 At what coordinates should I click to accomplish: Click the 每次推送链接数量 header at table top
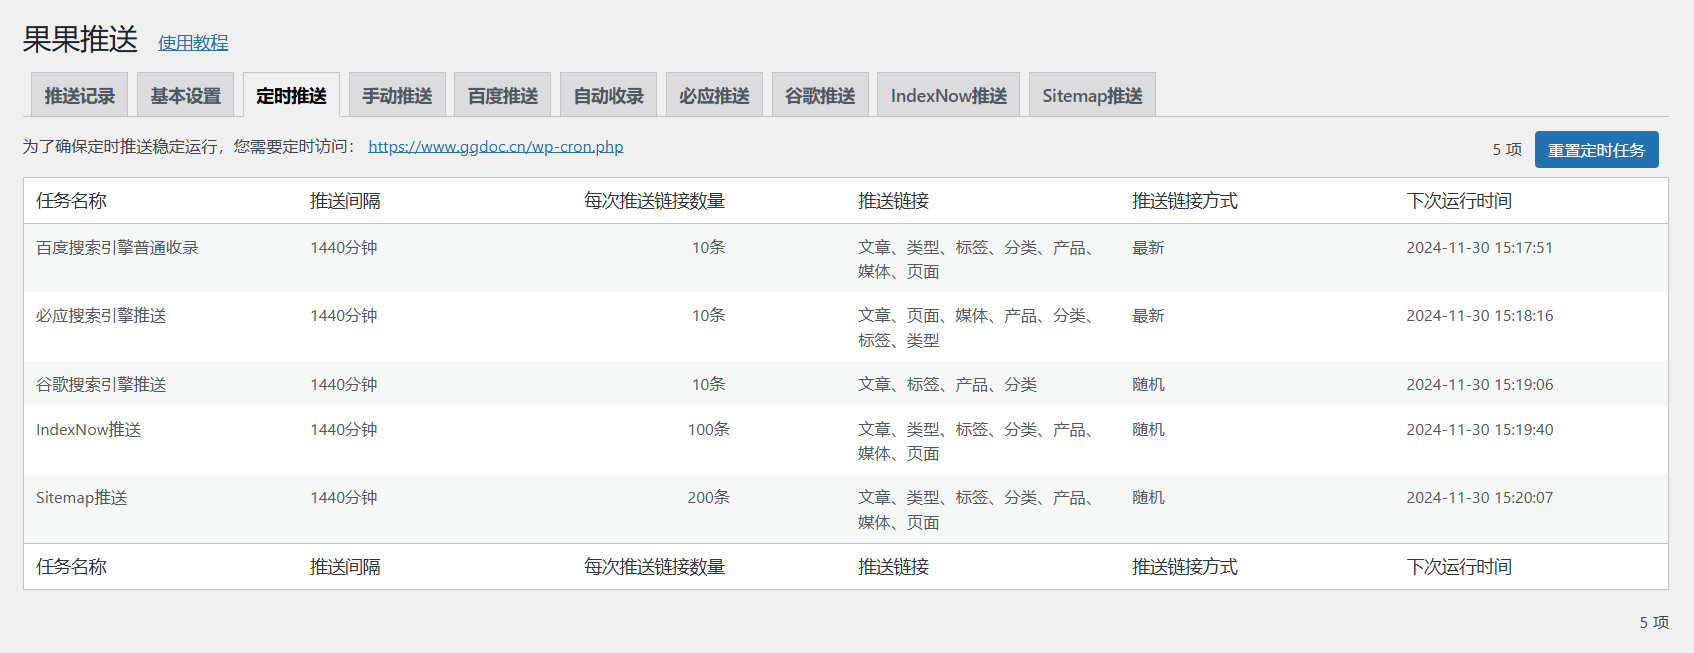tap(654, 201)
